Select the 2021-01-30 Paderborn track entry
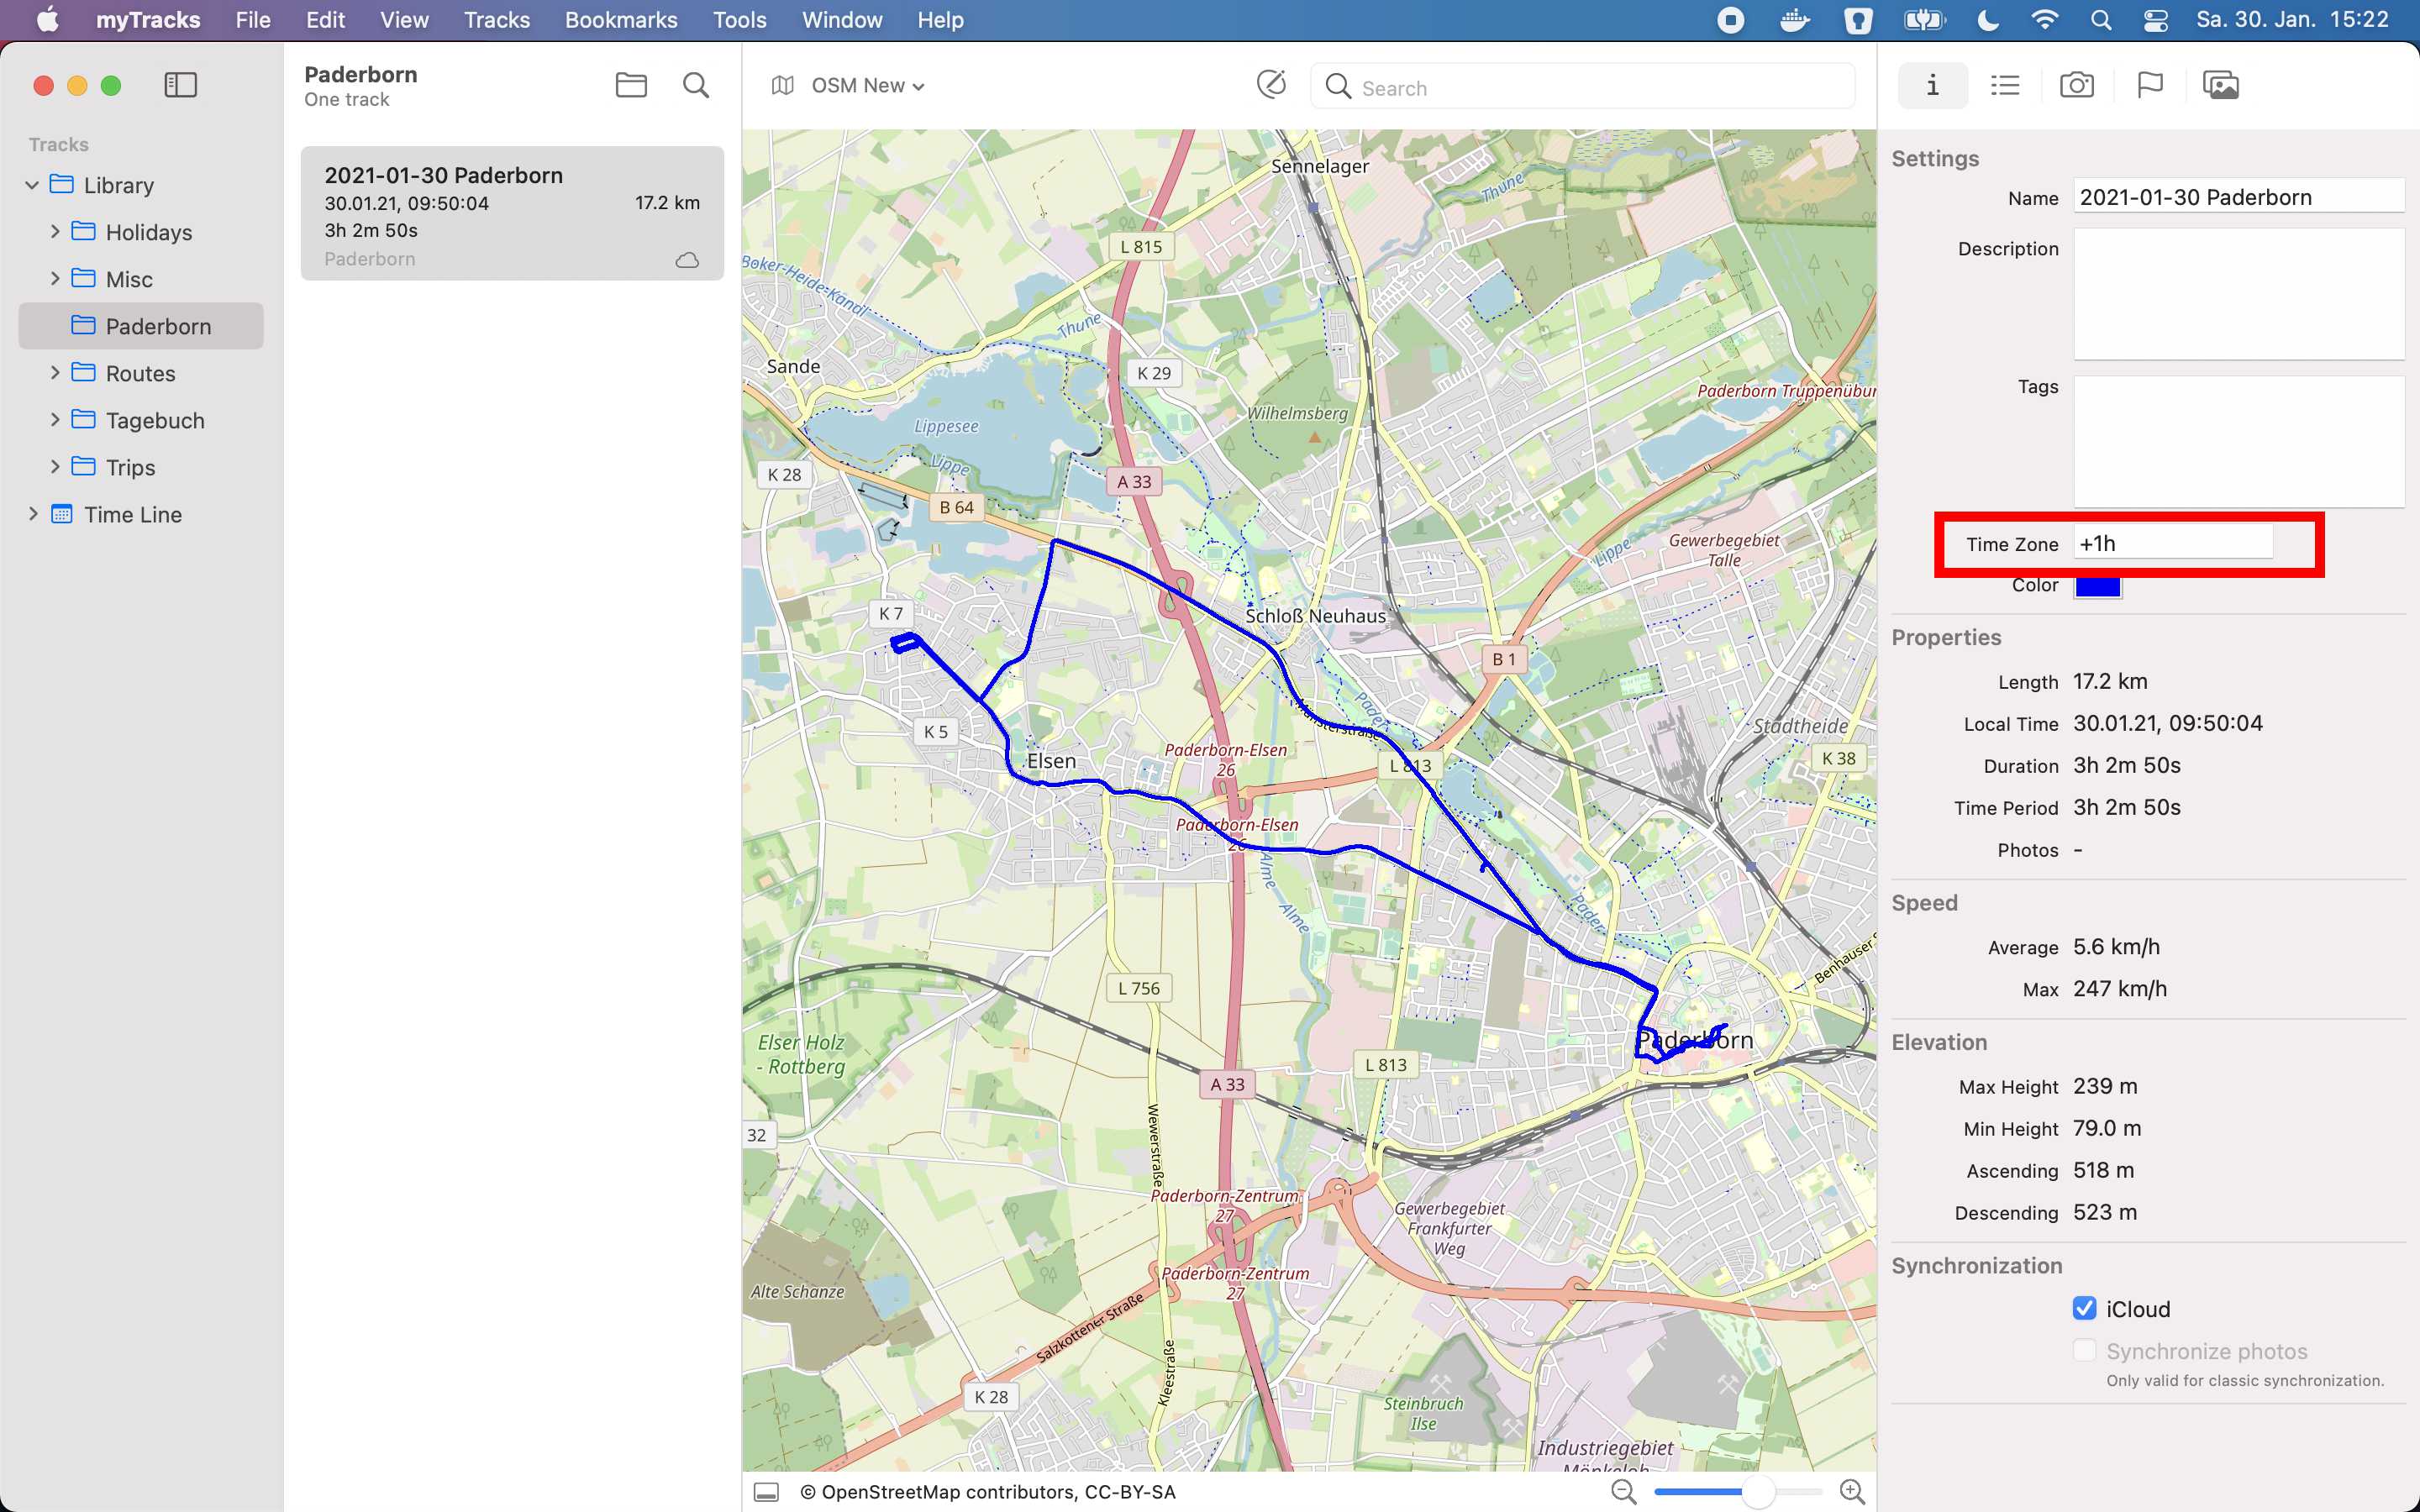The width and height of the screenshot is (2420, 1512). 512,214
